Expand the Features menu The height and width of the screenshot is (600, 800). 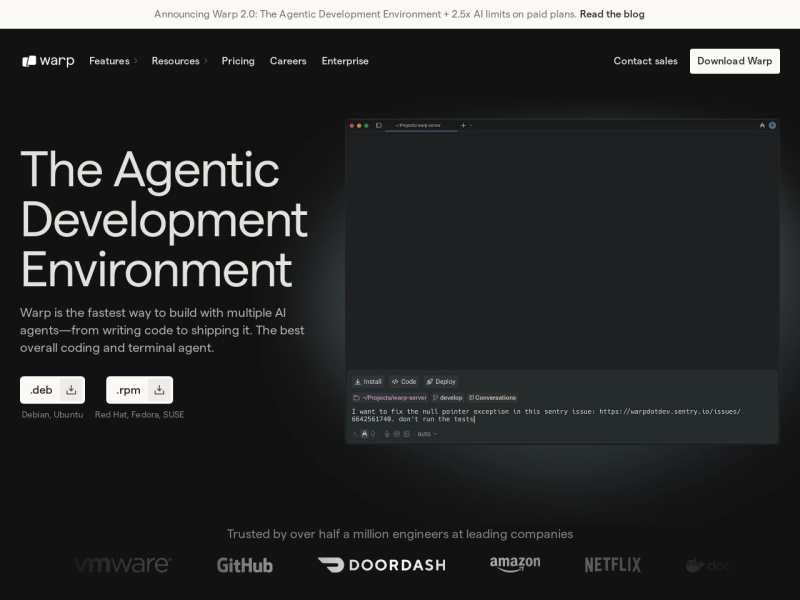click(113, 61)
